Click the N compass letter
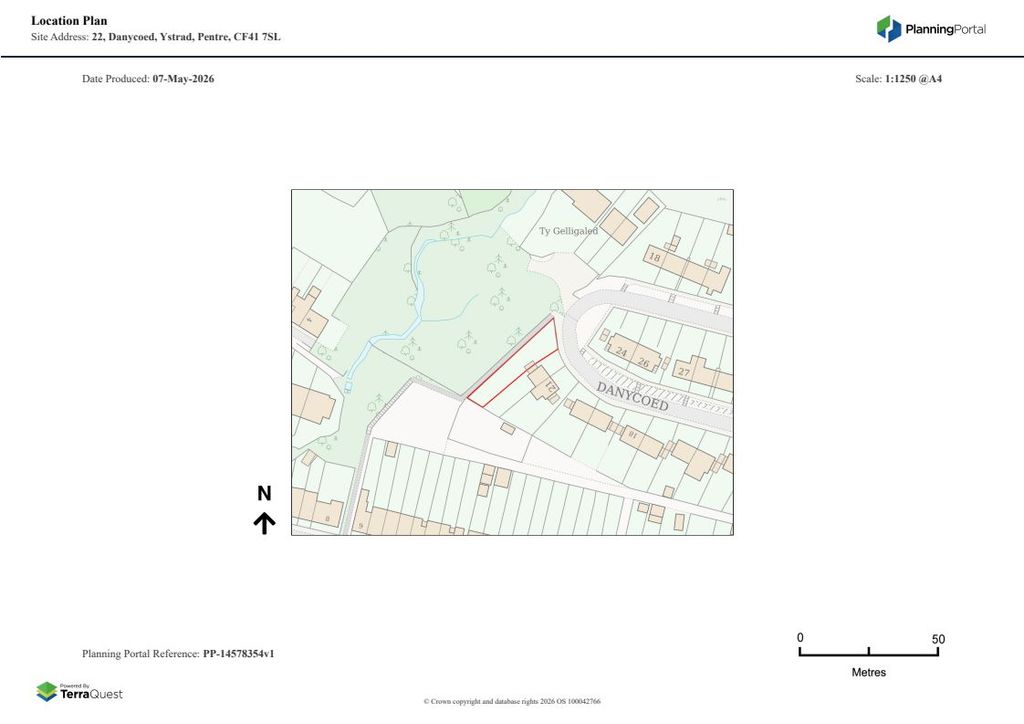Image resolution: width=1024 pixels, height=724 pixels. pyautogui.click(x=264, y=494)
